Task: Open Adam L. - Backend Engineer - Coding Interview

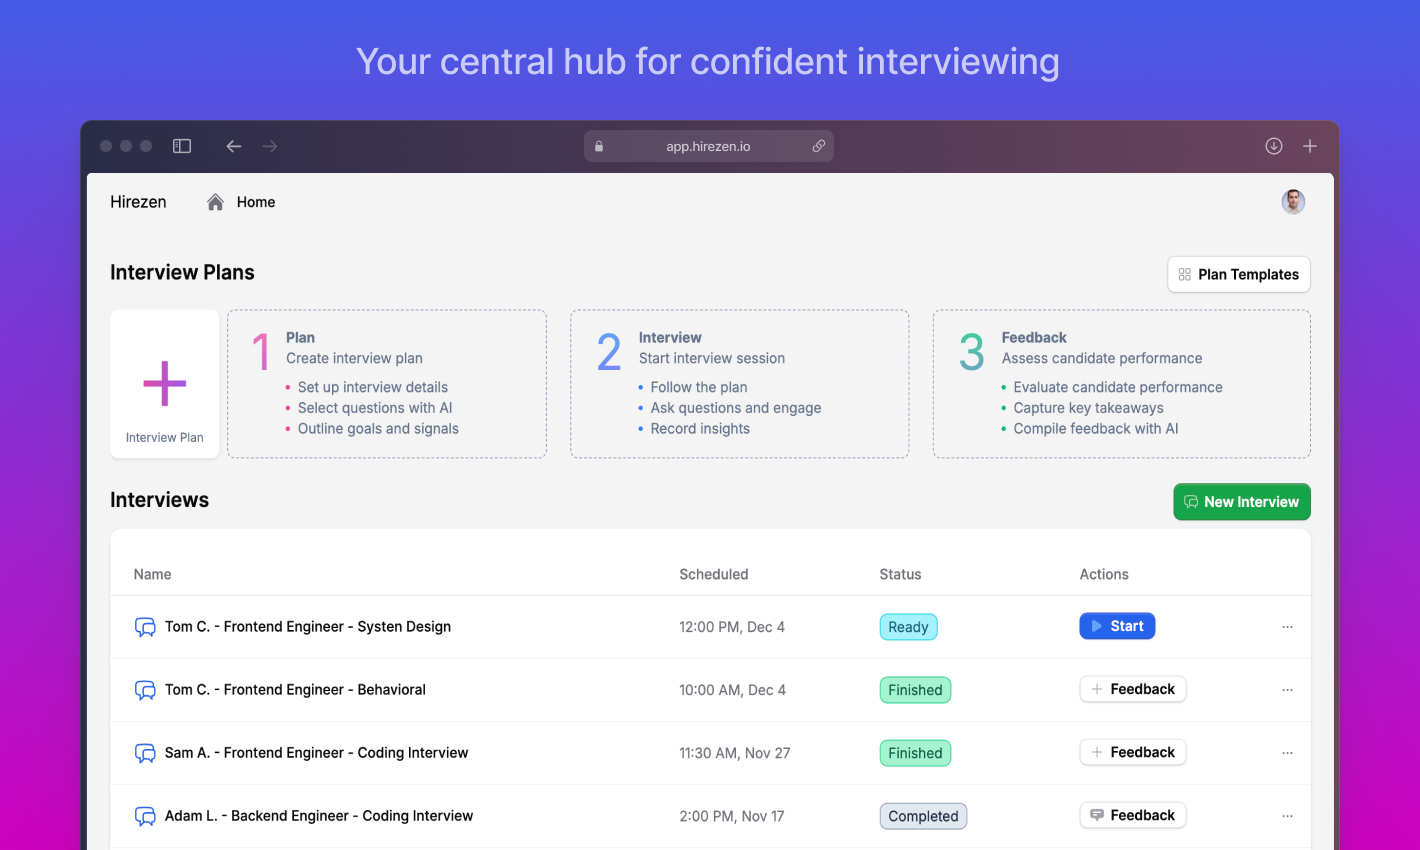Action: tap(319, 816)
